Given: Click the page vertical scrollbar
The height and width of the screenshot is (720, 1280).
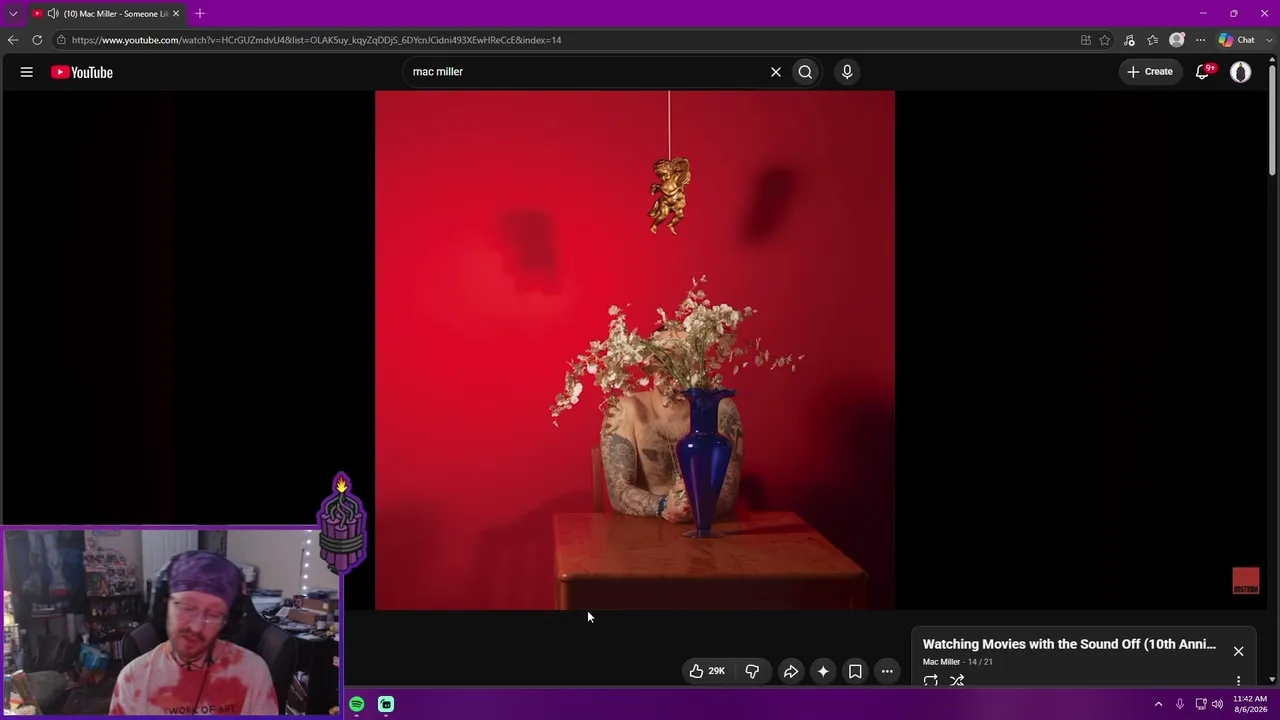Looking at the screenshot, I should coord(1272,120).
